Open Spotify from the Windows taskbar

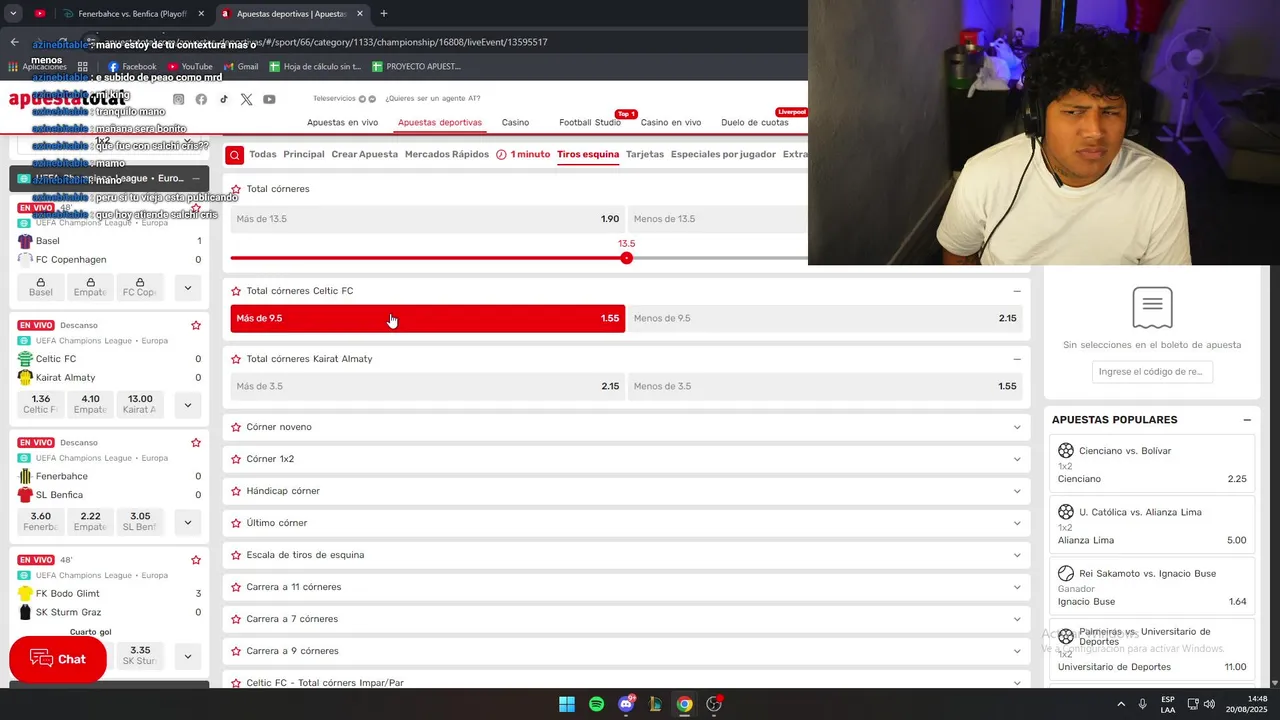pos(596,704)
